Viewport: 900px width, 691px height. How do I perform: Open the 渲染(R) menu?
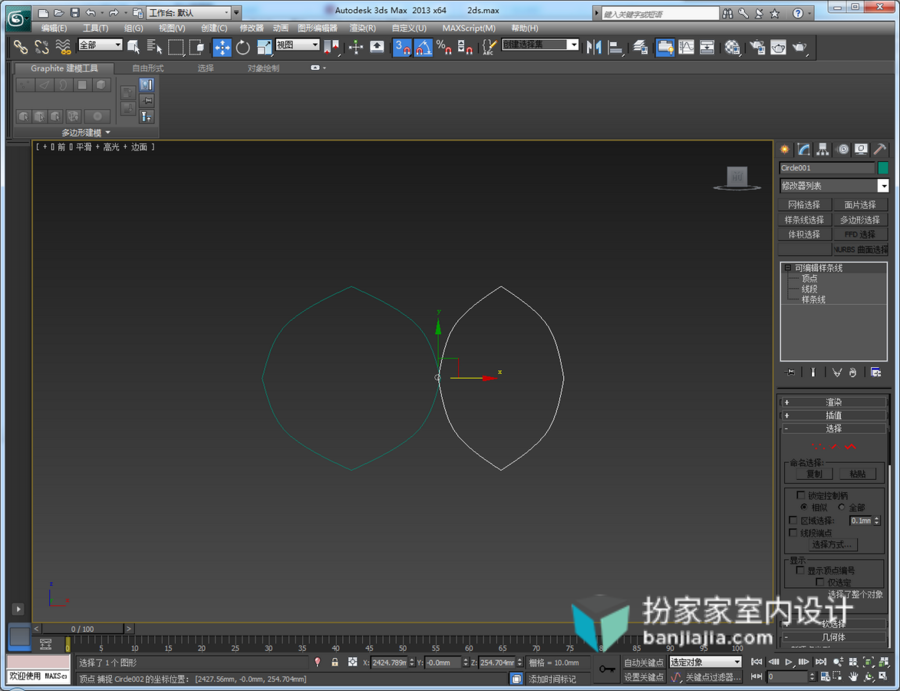pos(363,28)
